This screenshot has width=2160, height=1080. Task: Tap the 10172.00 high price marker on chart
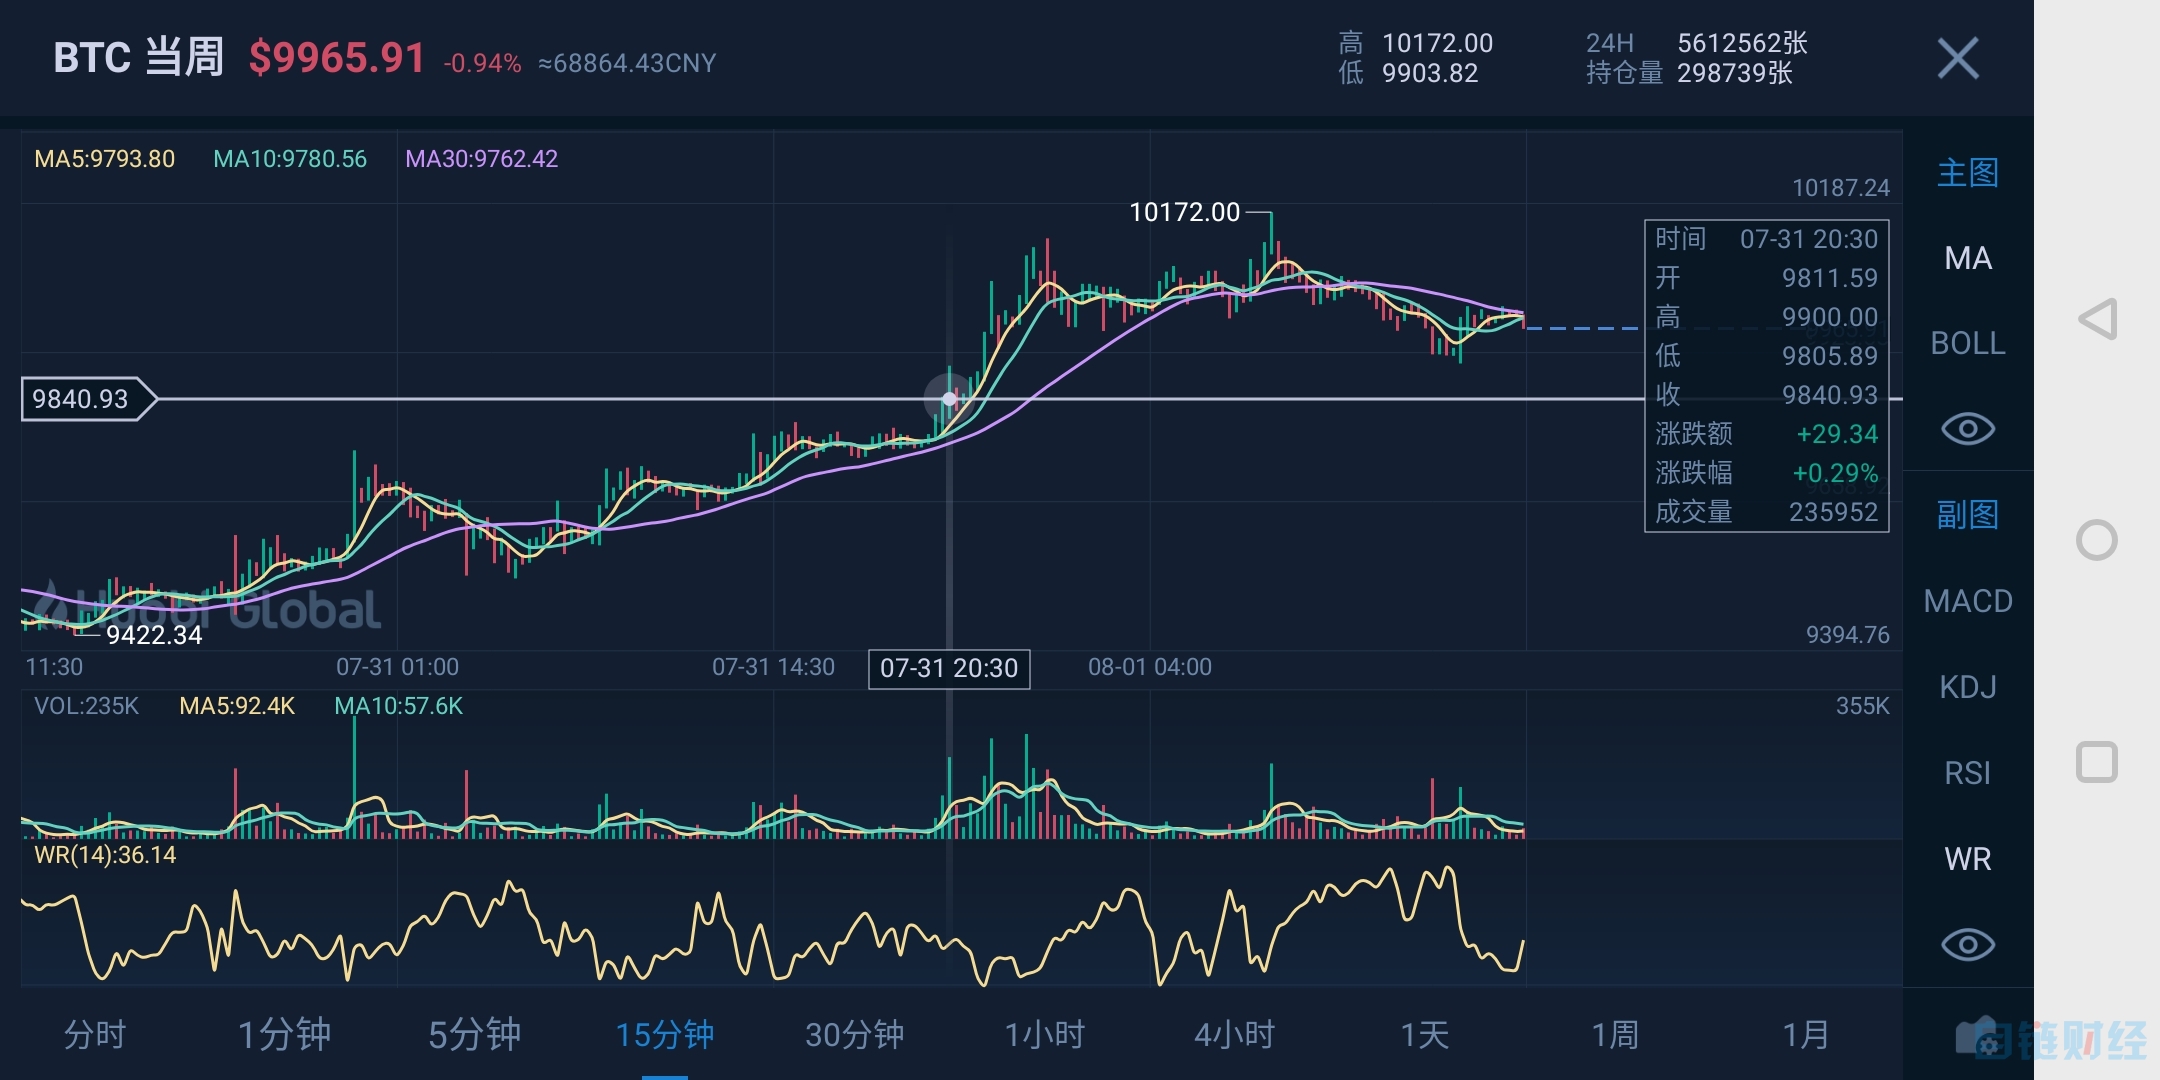1184,212
